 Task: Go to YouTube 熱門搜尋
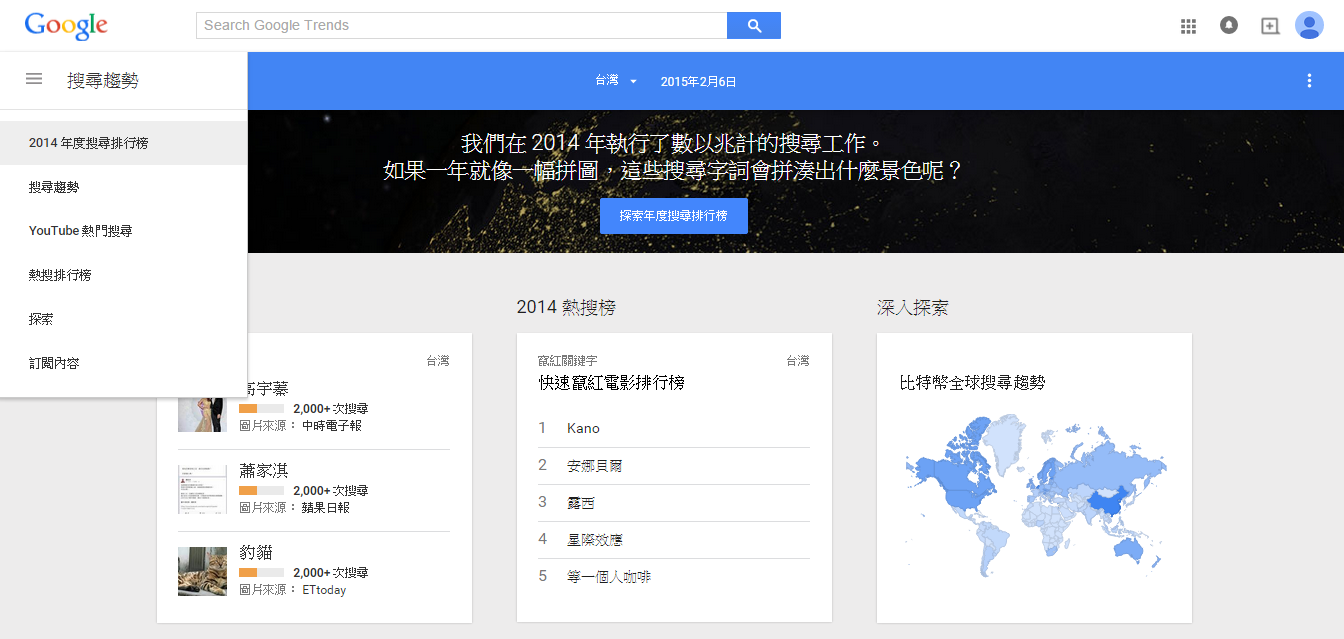tap(124, 231)
